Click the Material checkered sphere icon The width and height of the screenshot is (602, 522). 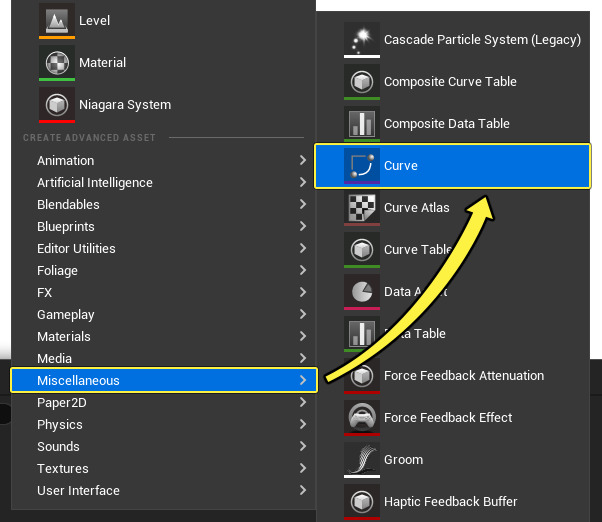click(x=57, y=63)
